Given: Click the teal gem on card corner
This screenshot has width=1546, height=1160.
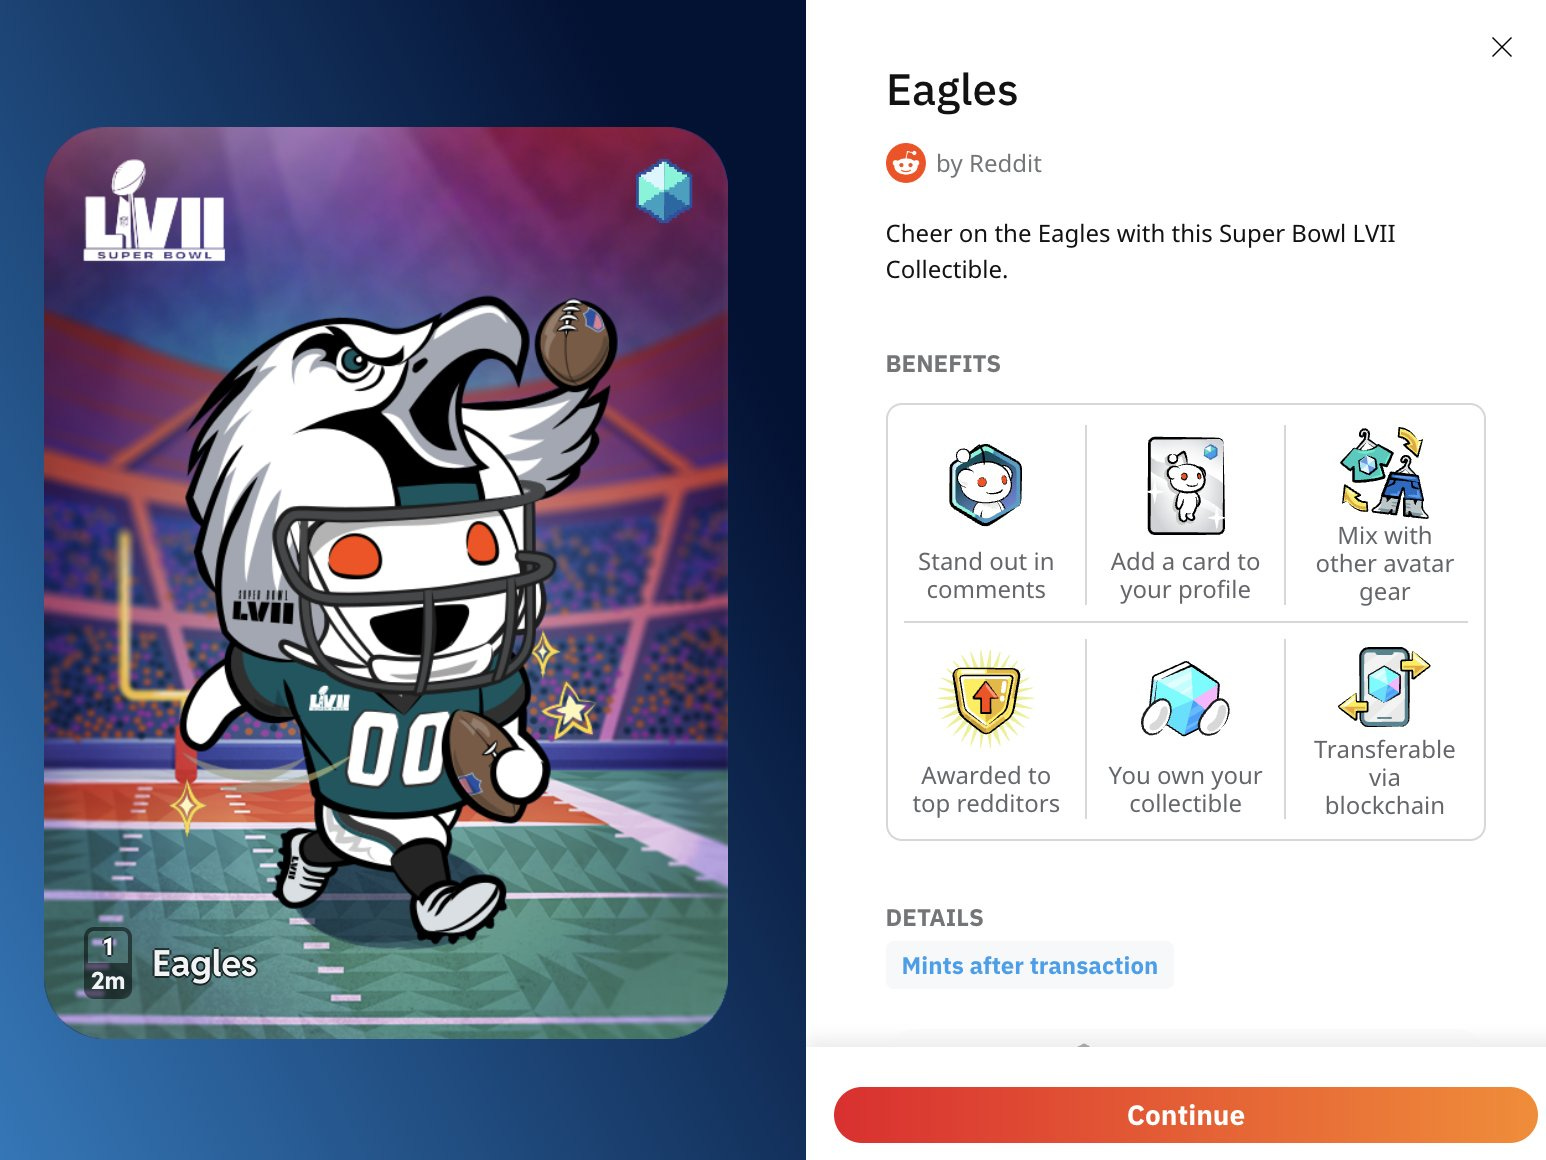Looking at the screenshot, I should pos(664,190).
